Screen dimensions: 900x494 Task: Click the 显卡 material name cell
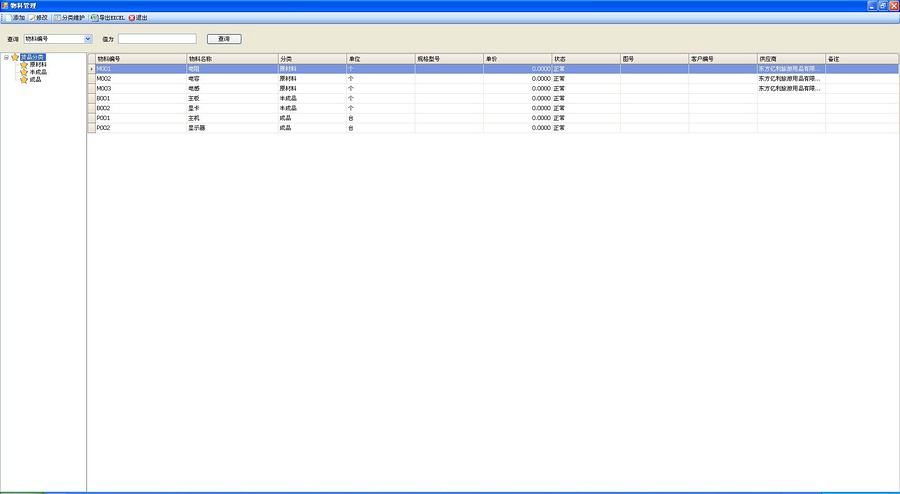tap(232, 108)
